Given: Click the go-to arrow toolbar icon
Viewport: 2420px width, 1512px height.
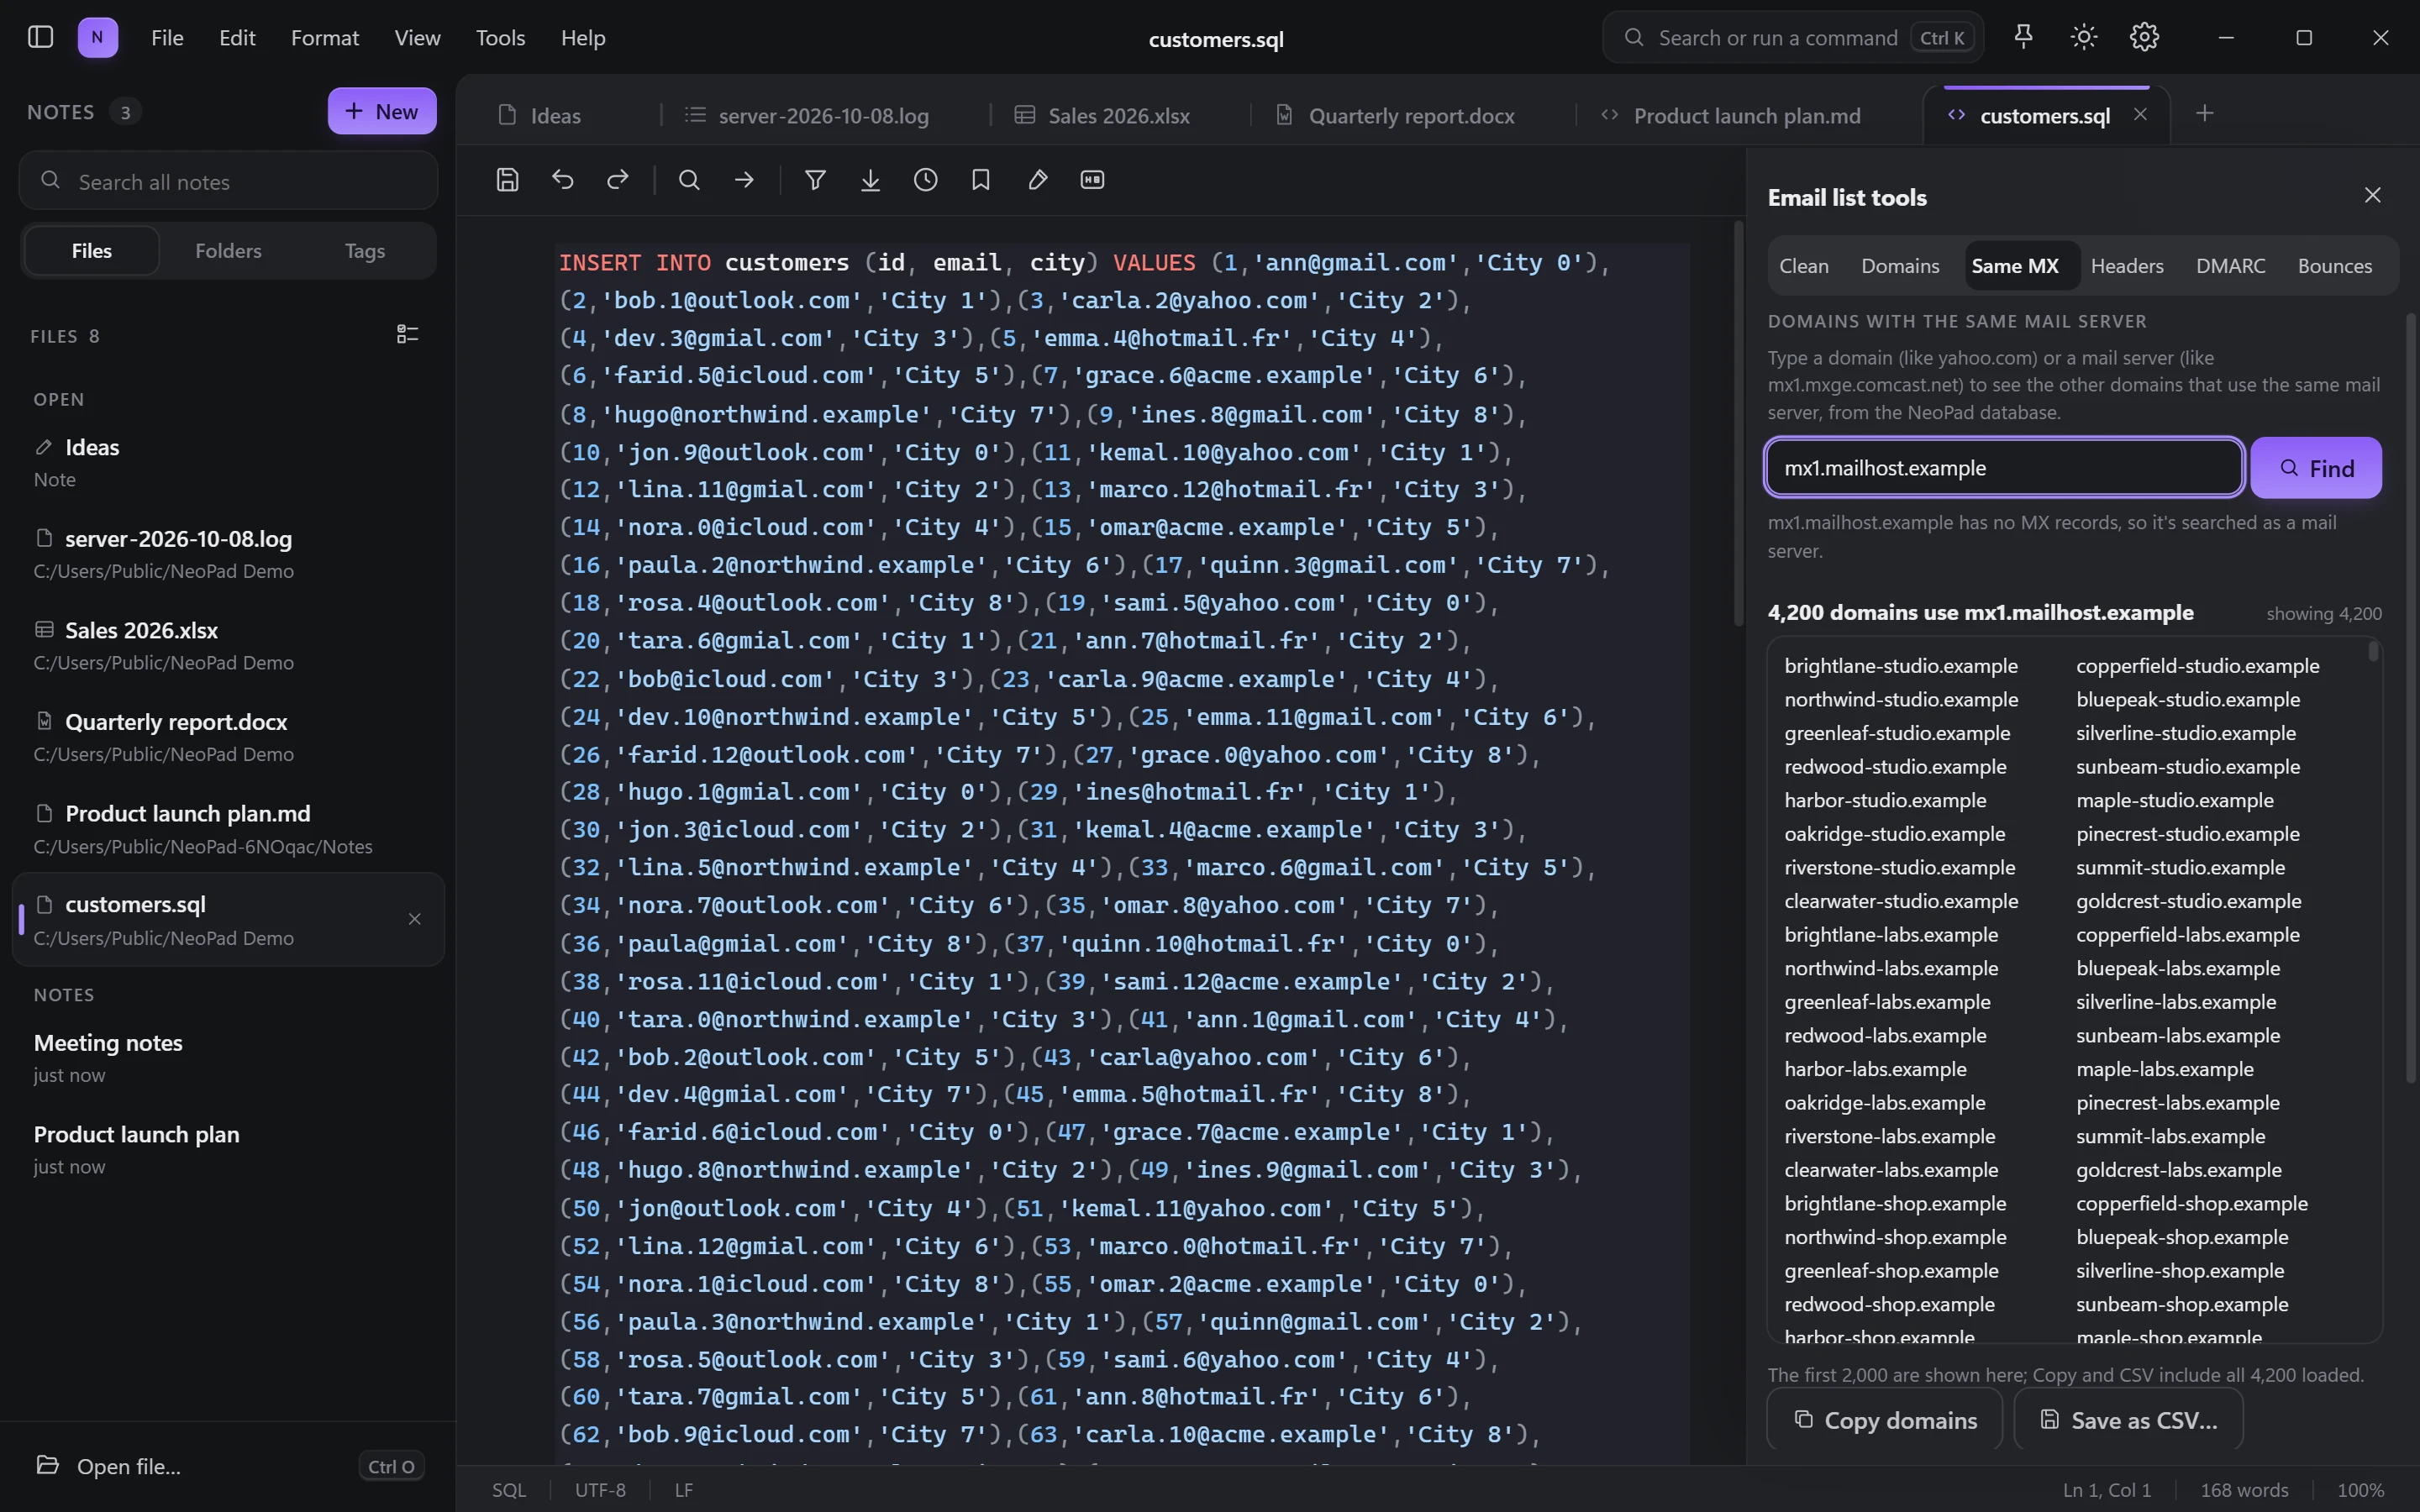Looking at the screenshot, I should (744, 180).
